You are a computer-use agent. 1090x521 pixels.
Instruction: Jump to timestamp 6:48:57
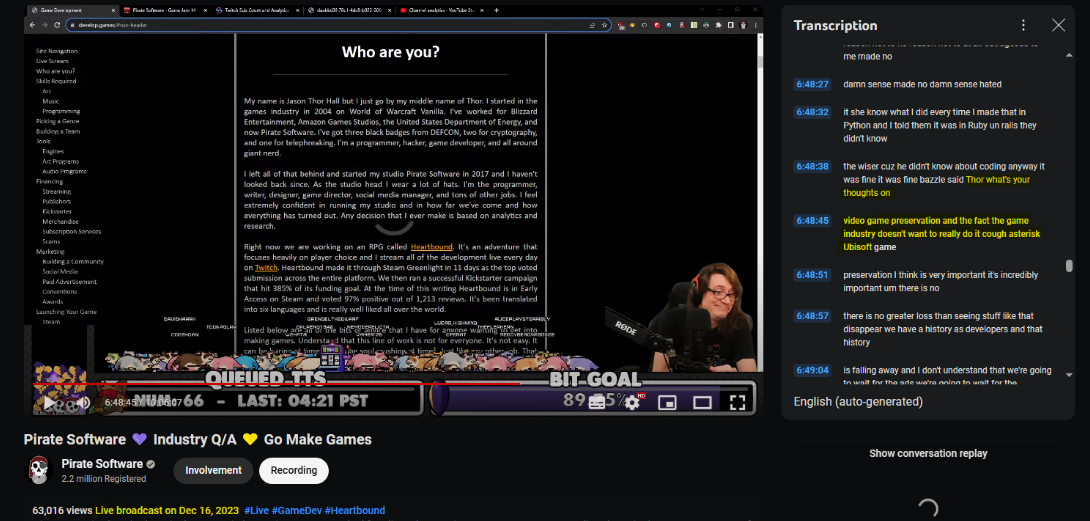point(812,316)
